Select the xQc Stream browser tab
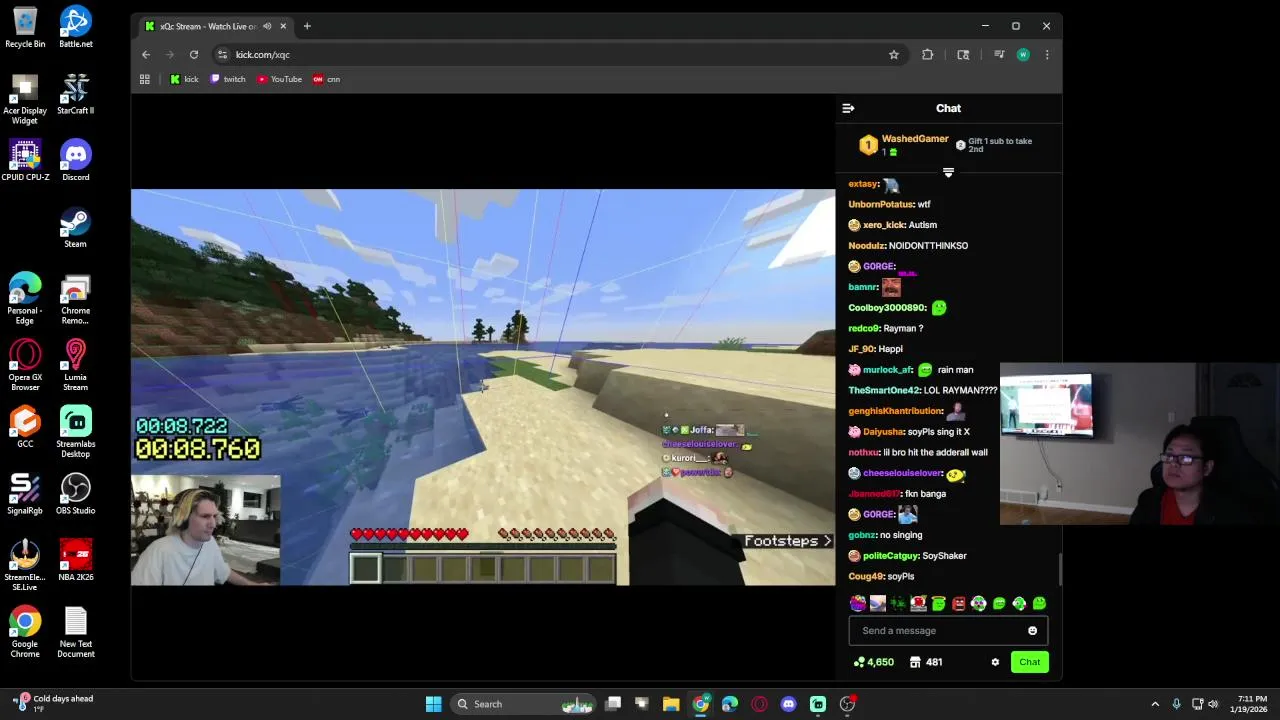 pyautogui.click(x=215, y=26)
